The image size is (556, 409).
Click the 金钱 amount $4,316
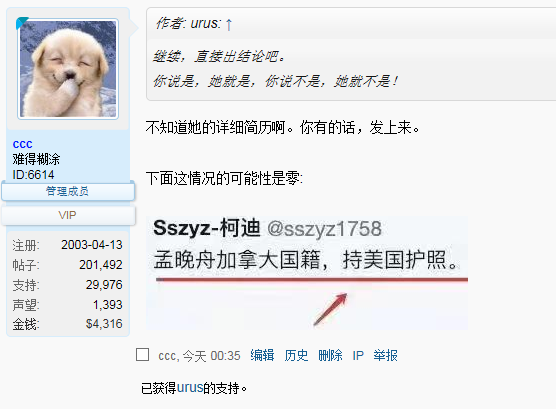(104, 324)
